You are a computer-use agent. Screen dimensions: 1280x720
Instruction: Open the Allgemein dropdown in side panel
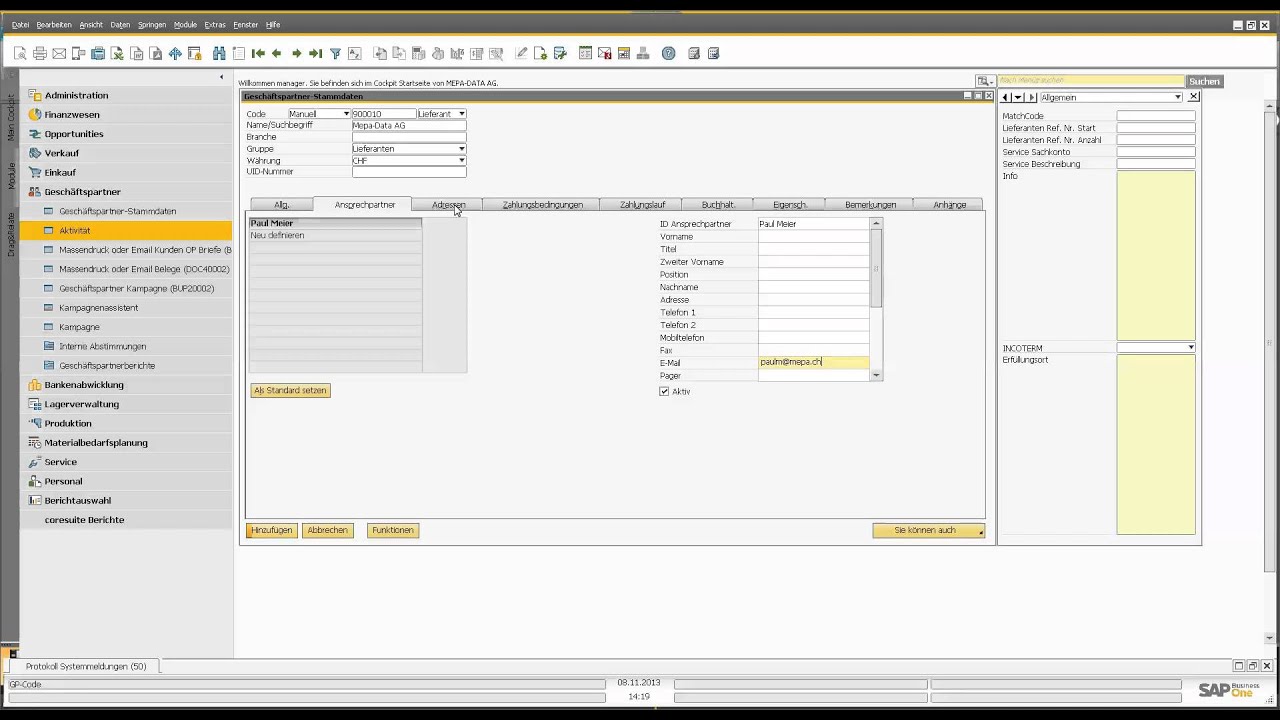point(1178,97)
